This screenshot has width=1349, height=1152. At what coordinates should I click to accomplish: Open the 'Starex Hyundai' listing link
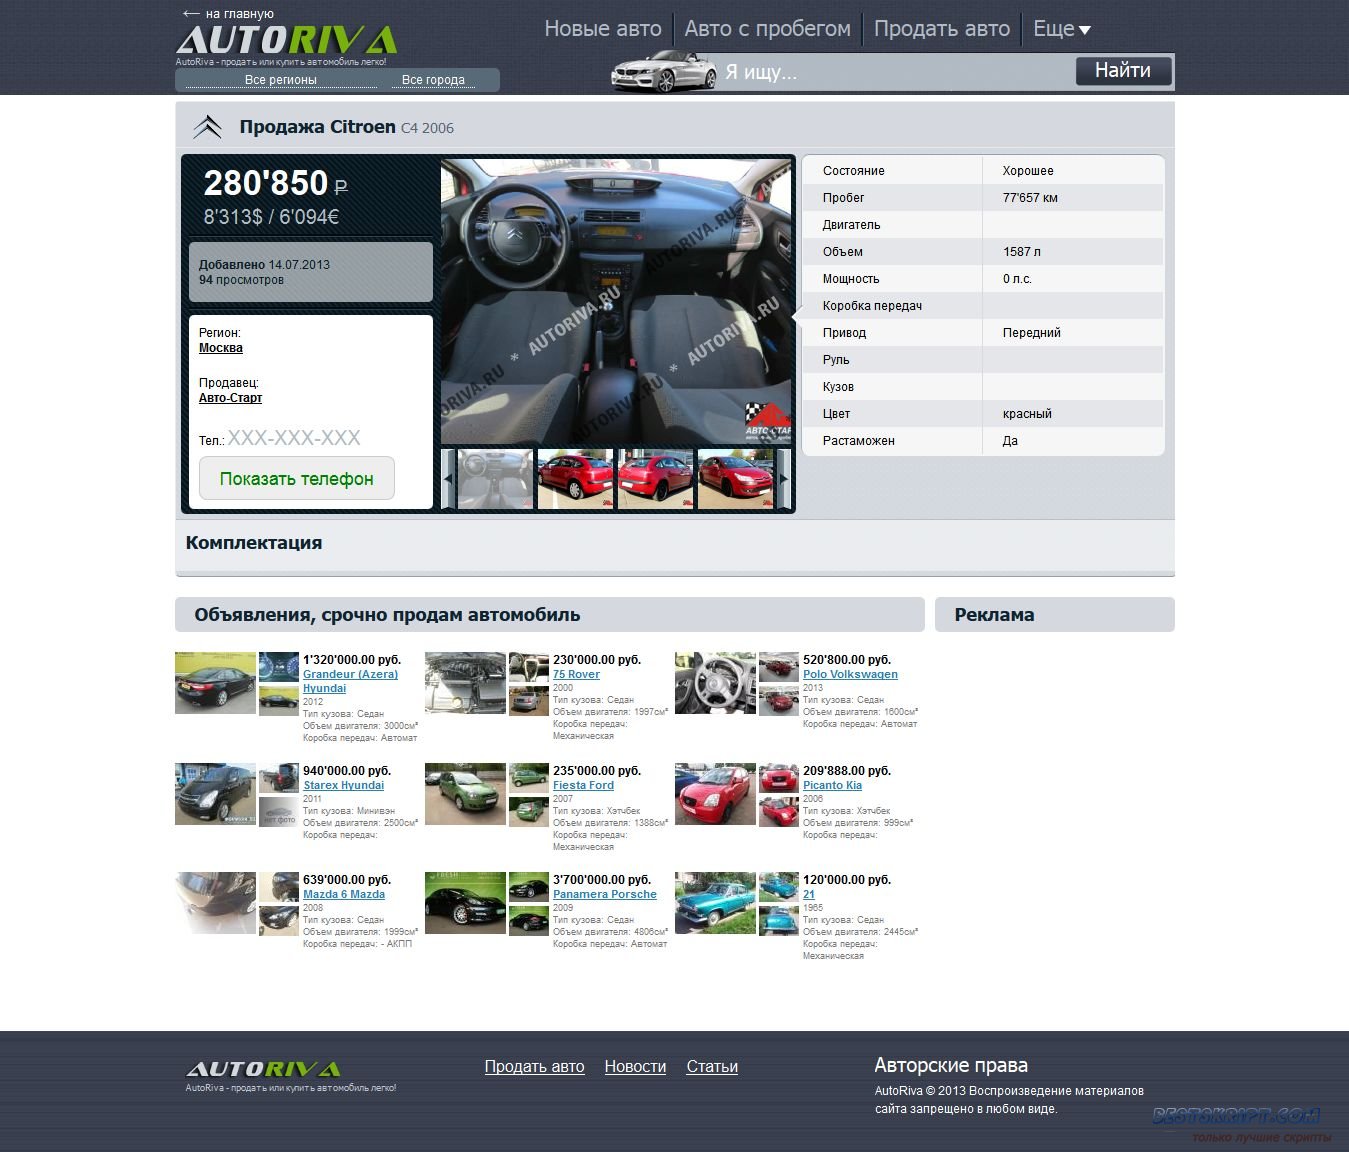tap(344, 785)
